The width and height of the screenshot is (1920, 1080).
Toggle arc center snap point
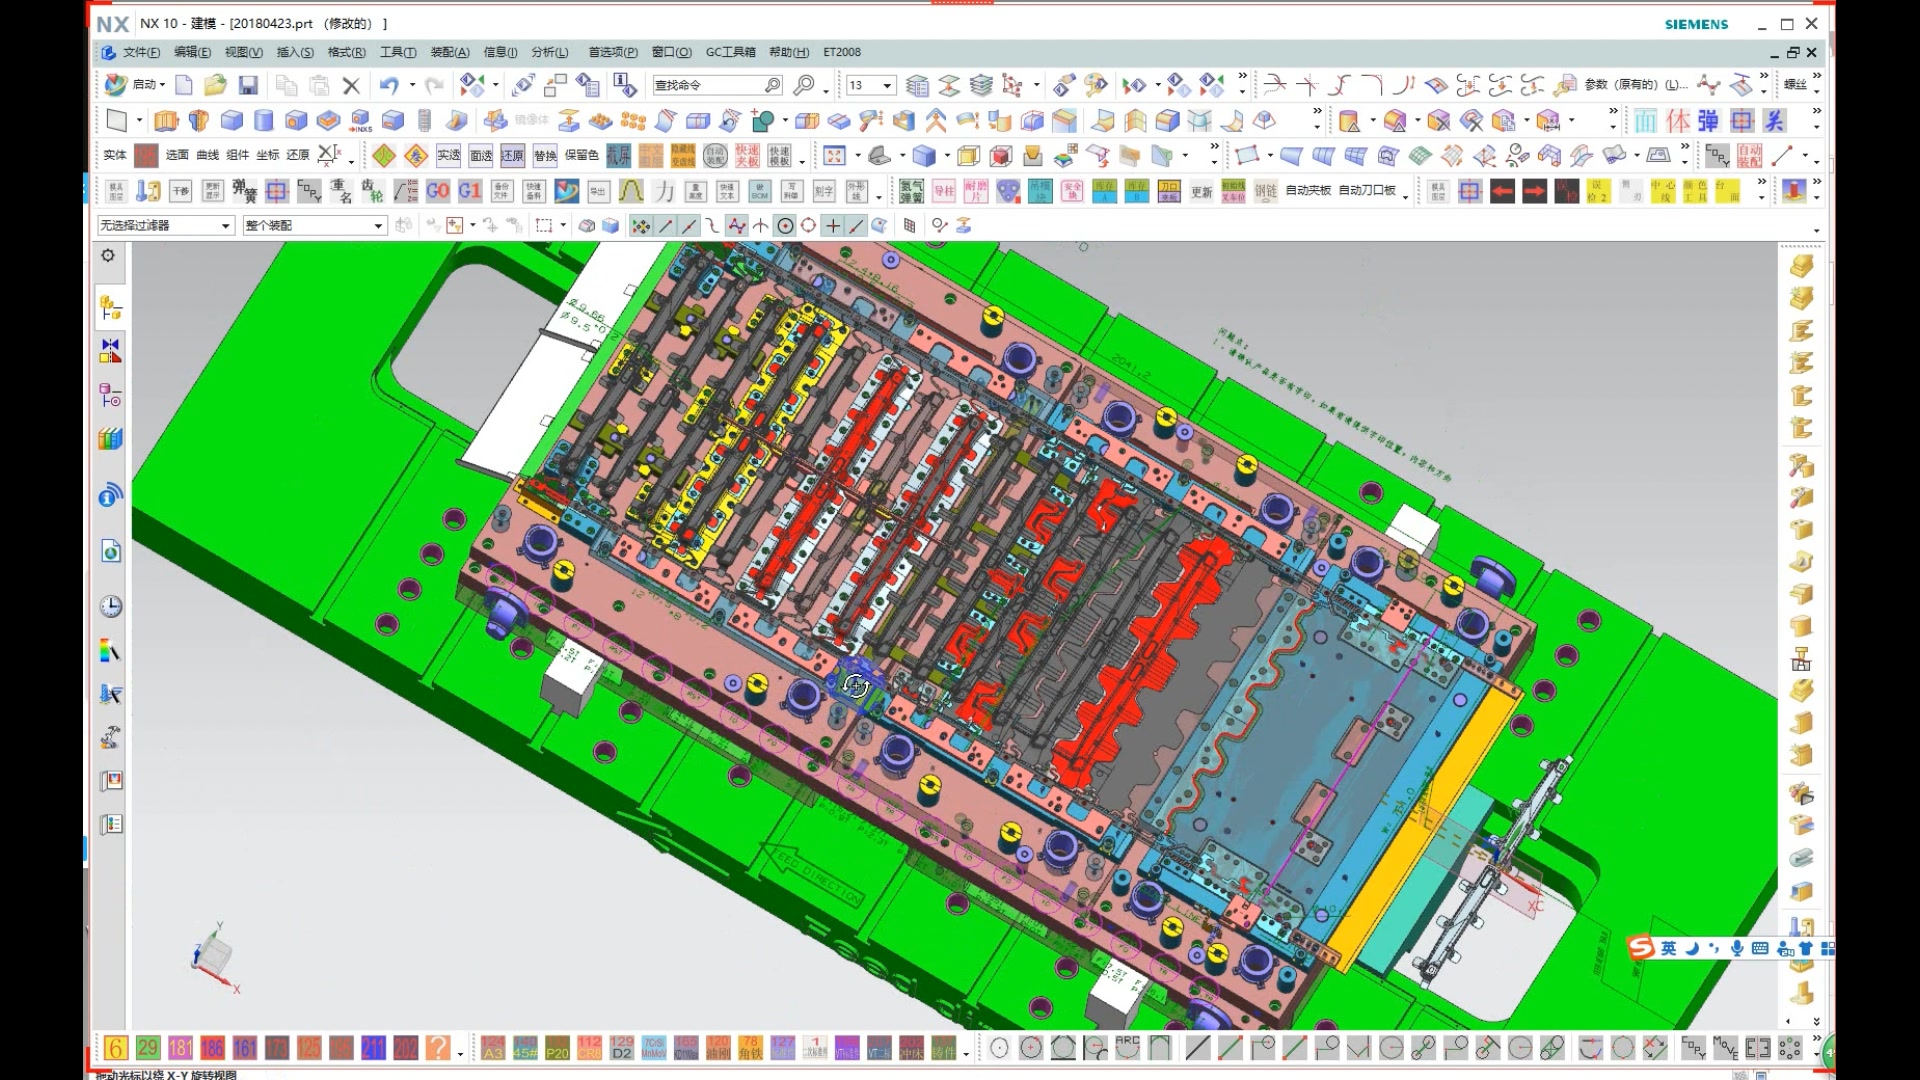point(785,226)
